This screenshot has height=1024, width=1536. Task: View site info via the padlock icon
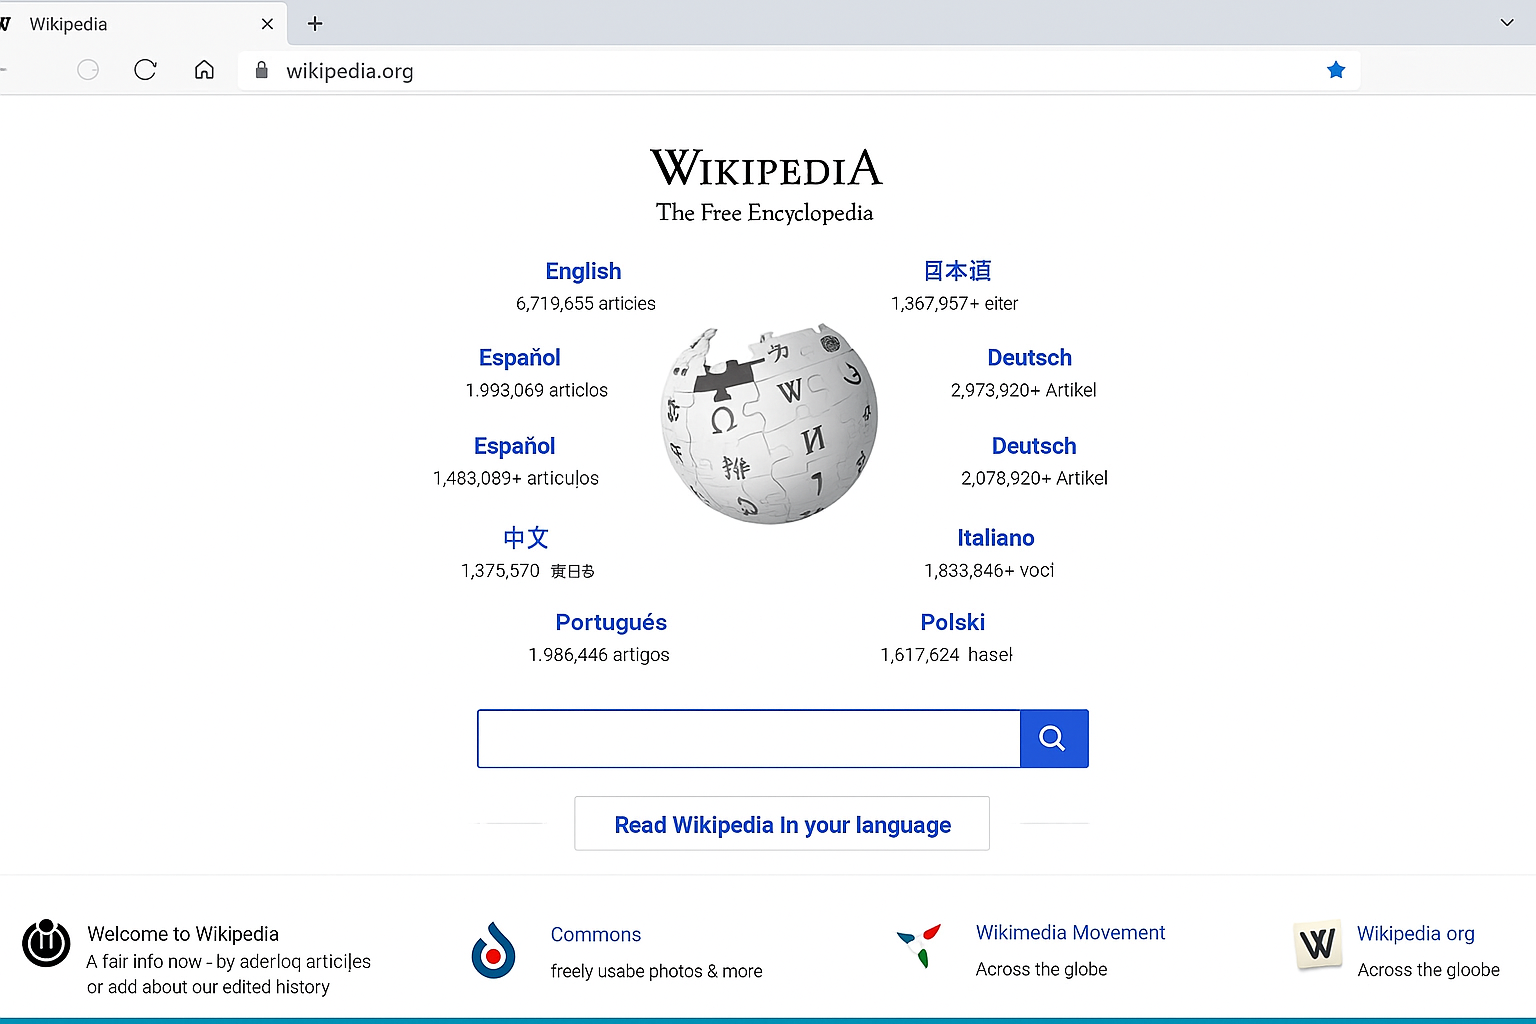[x=262, y=70]
